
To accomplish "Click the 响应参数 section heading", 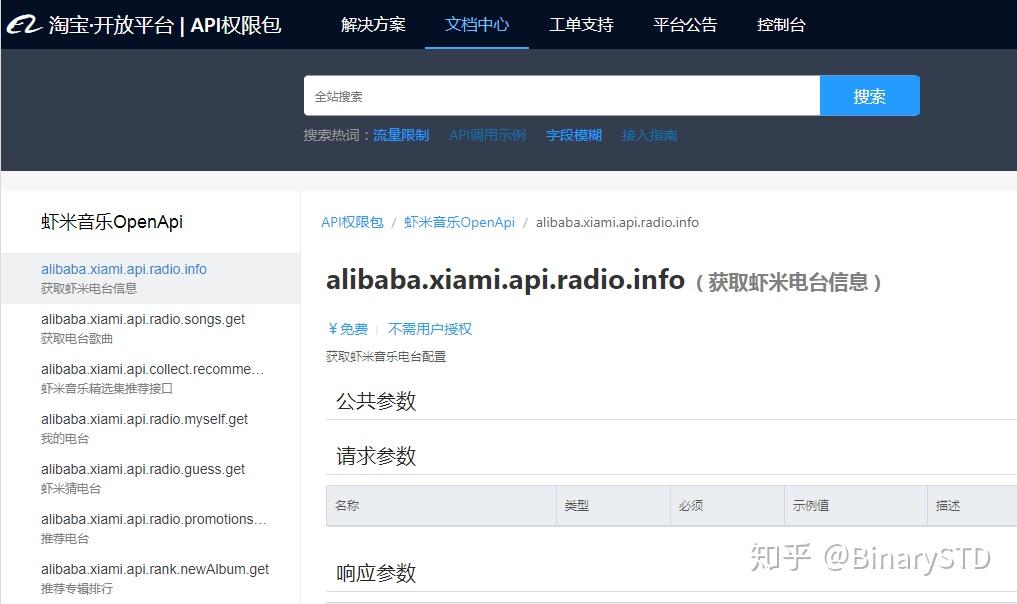I will coord(376,573).
